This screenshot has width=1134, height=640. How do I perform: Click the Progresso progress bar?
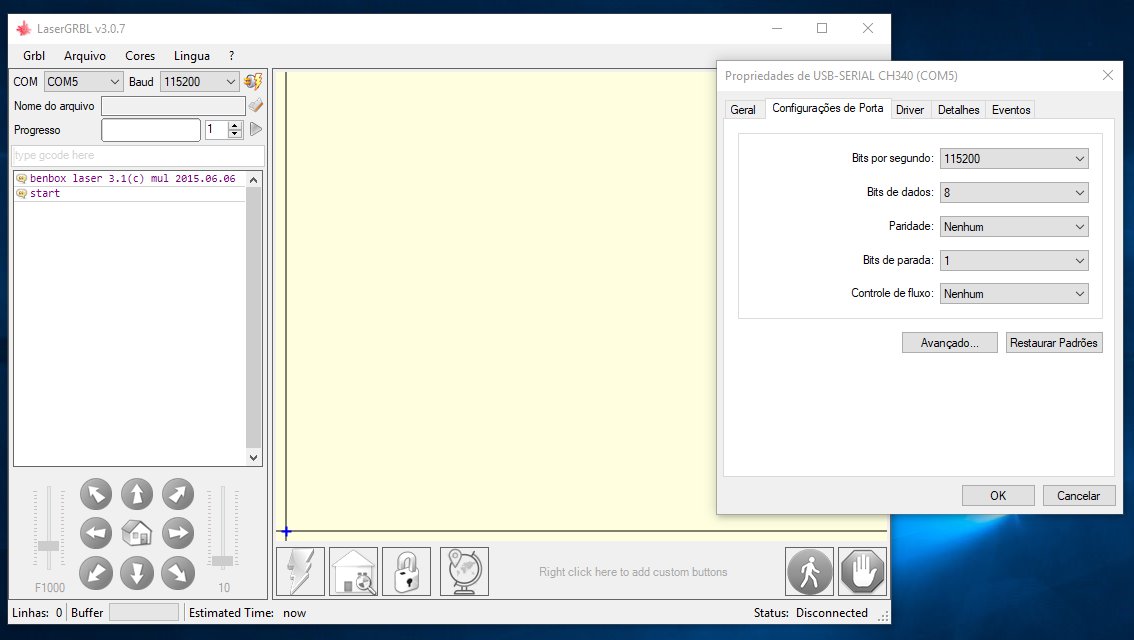[x=150, y=130]
